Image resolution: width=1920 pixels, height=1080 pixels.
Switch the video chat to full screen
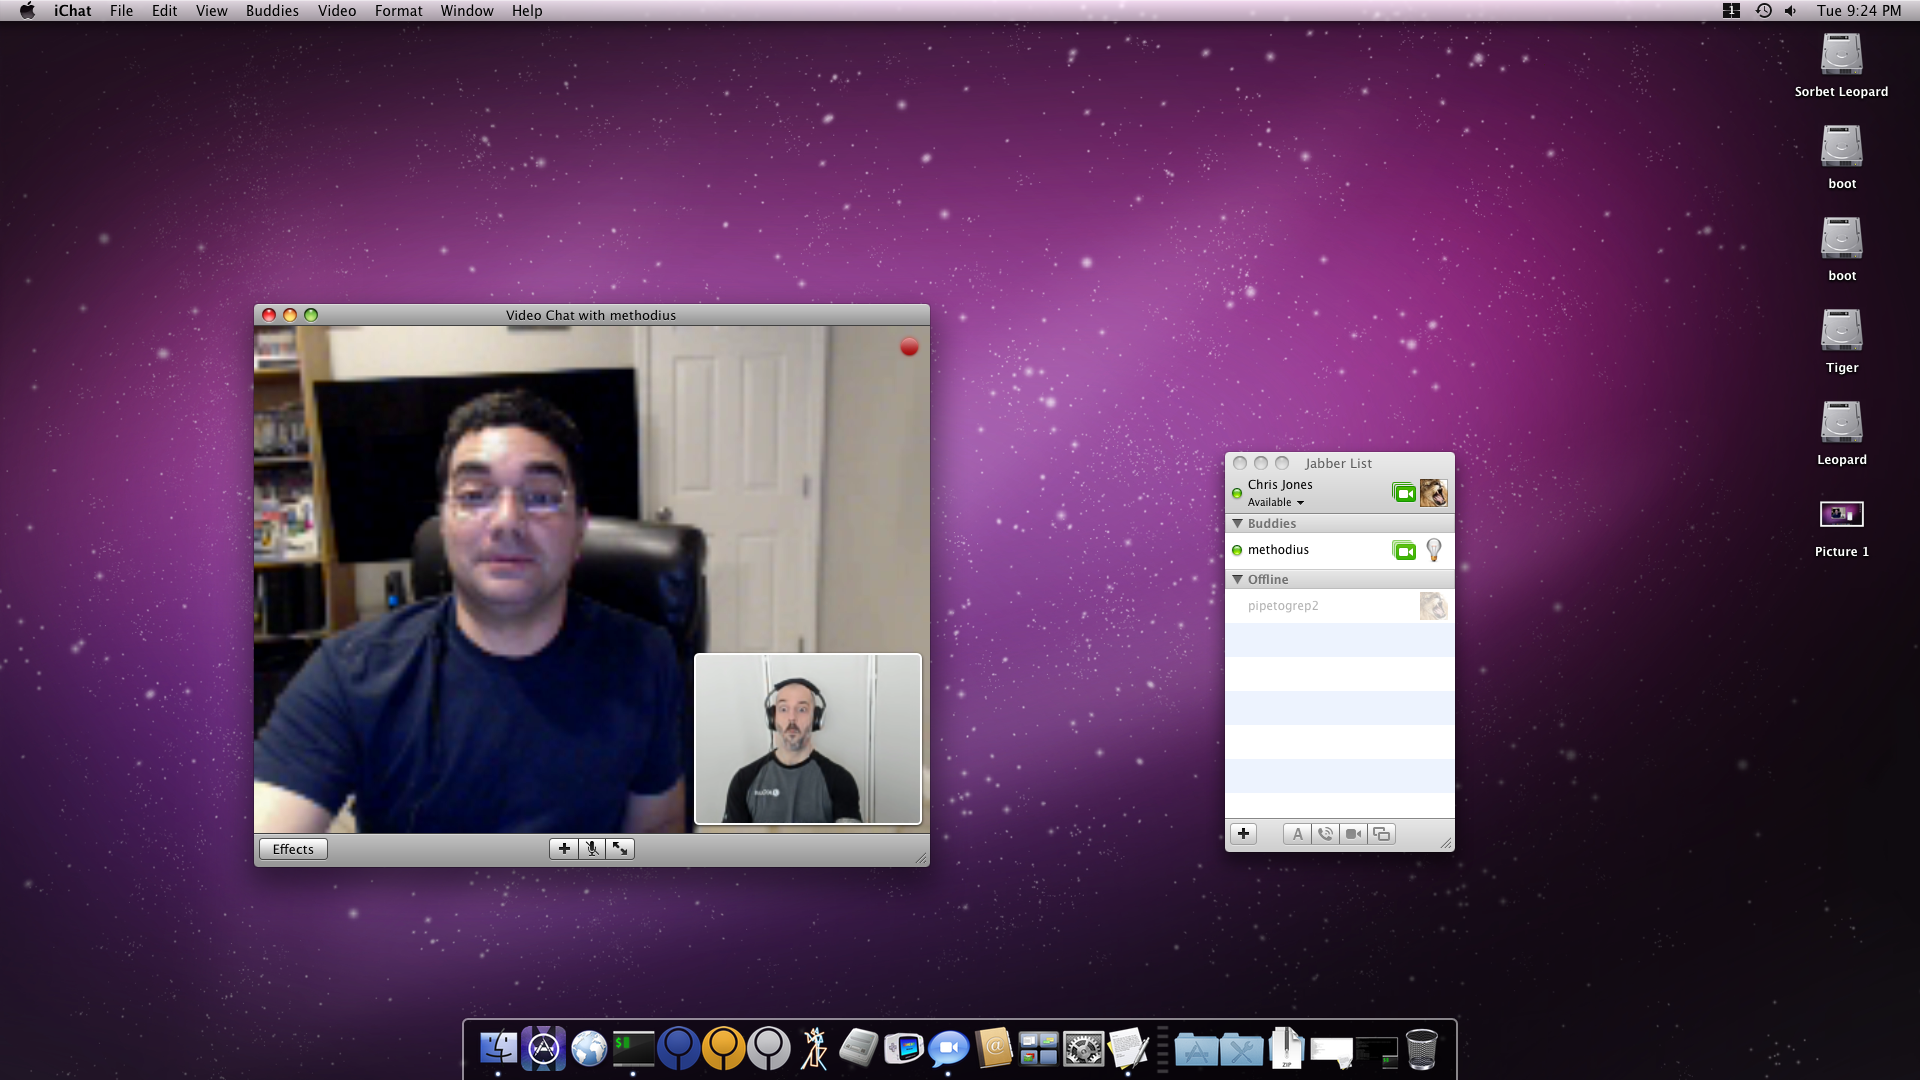620,849
